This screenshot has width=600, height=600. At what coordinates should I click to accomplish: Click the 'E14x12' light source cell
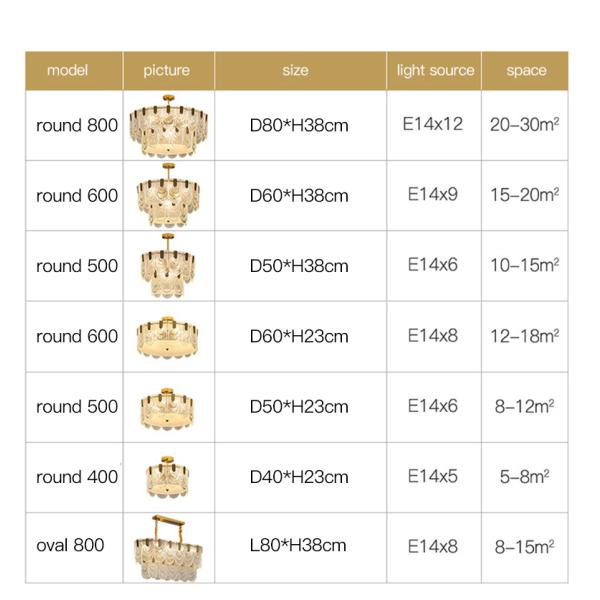coord(433,125)
